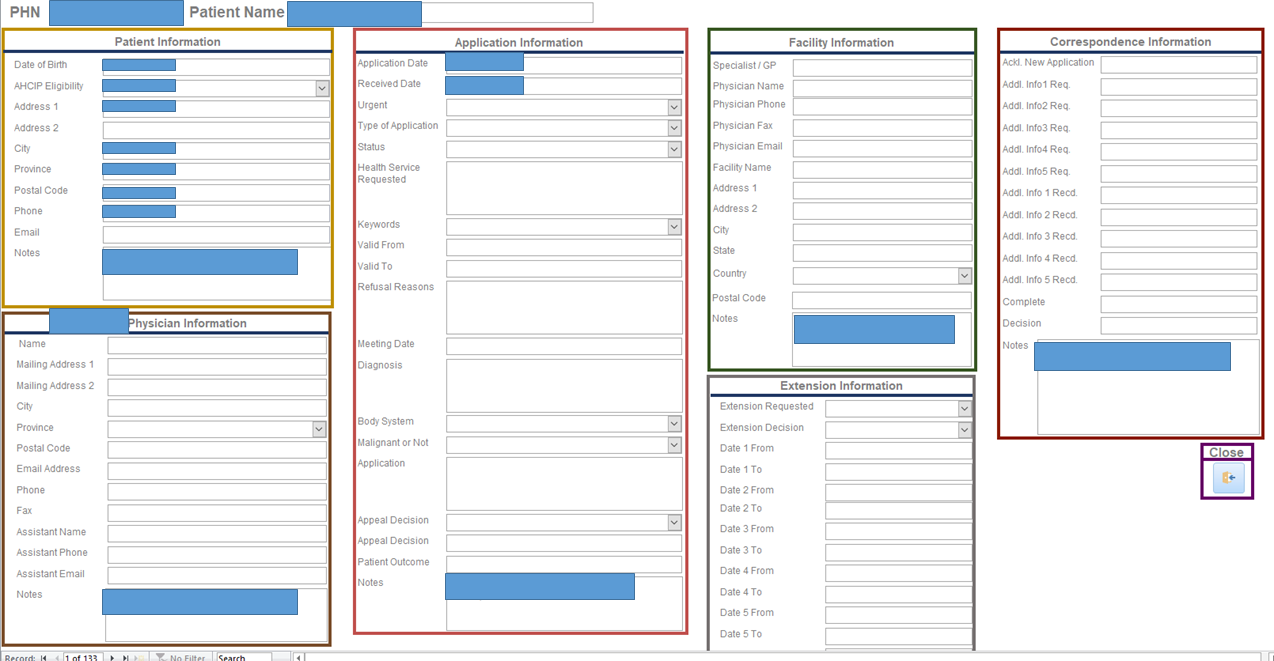
Task: Click the Diagnosis text box
Action: (564, 386)
